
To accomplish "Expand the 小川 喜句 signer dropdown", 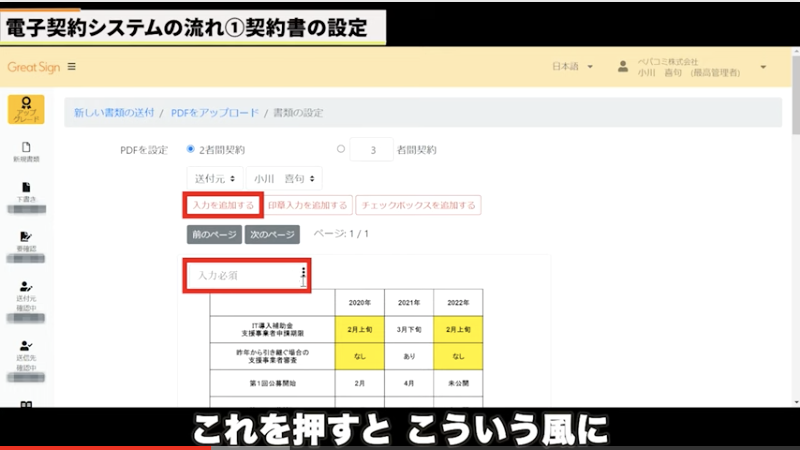I will (284, 178).
